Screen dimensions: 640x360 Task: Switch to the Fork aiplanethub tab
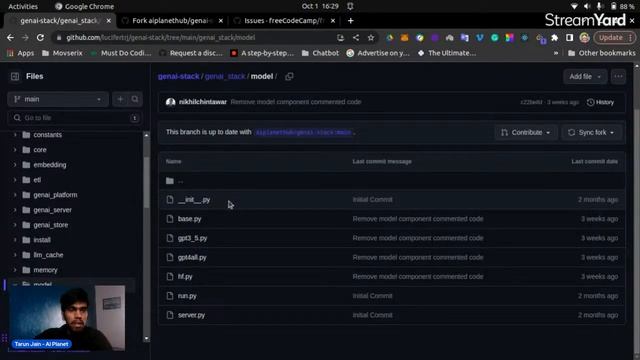(171, 21)
